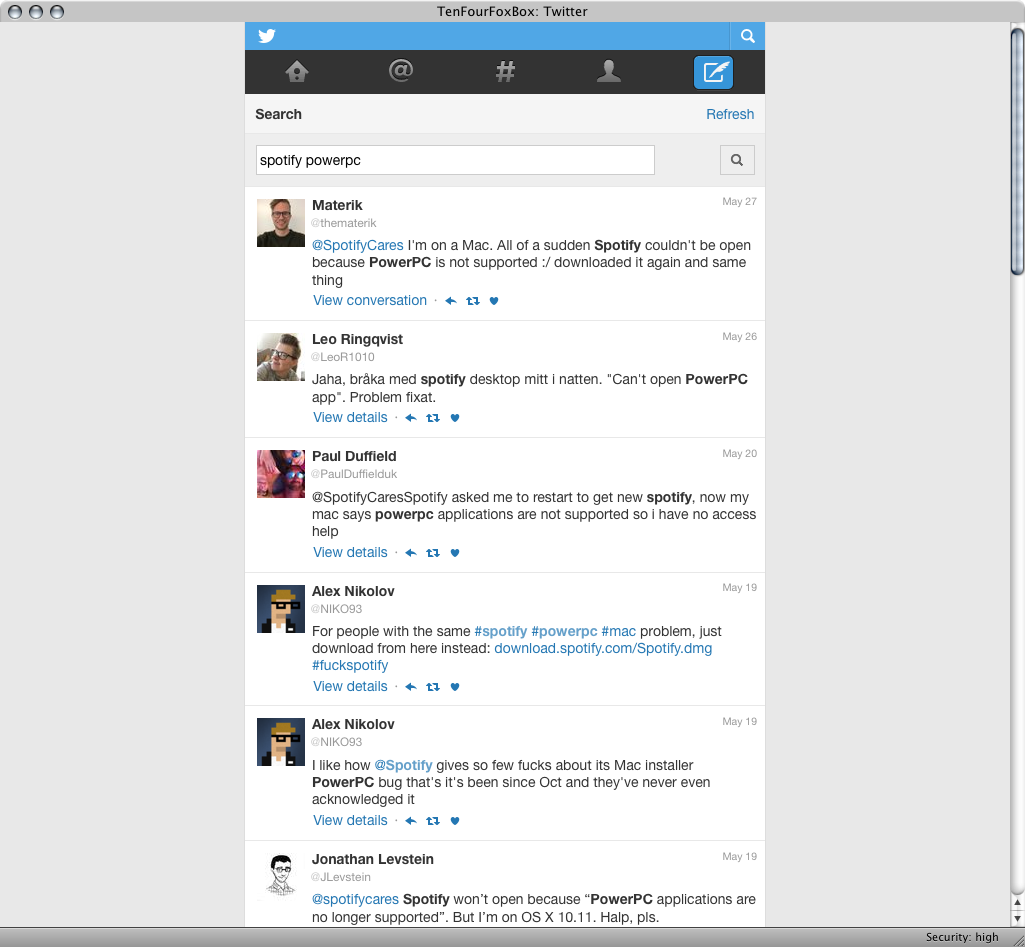Click the Twitter bird logo

[267, 35]
